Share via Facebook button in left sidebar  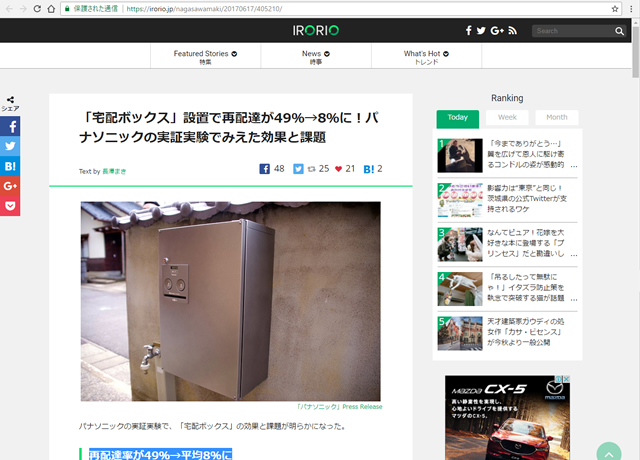coord(10,127)
